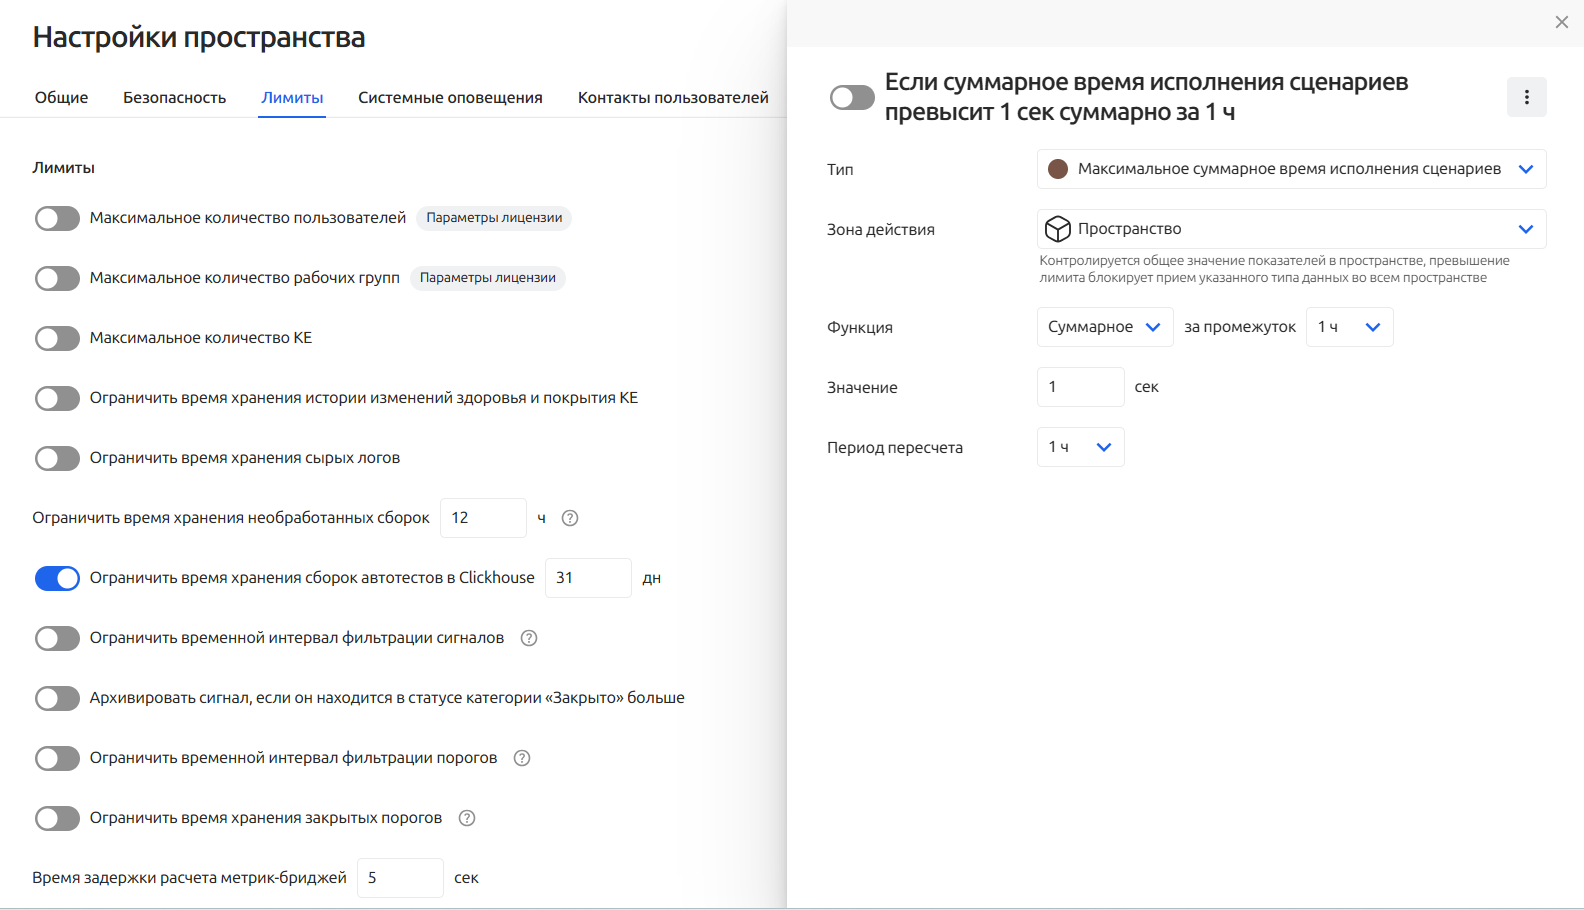Close the limit details side panel
This screenshot has height=910, width=1584.
tap(1561, 22)
